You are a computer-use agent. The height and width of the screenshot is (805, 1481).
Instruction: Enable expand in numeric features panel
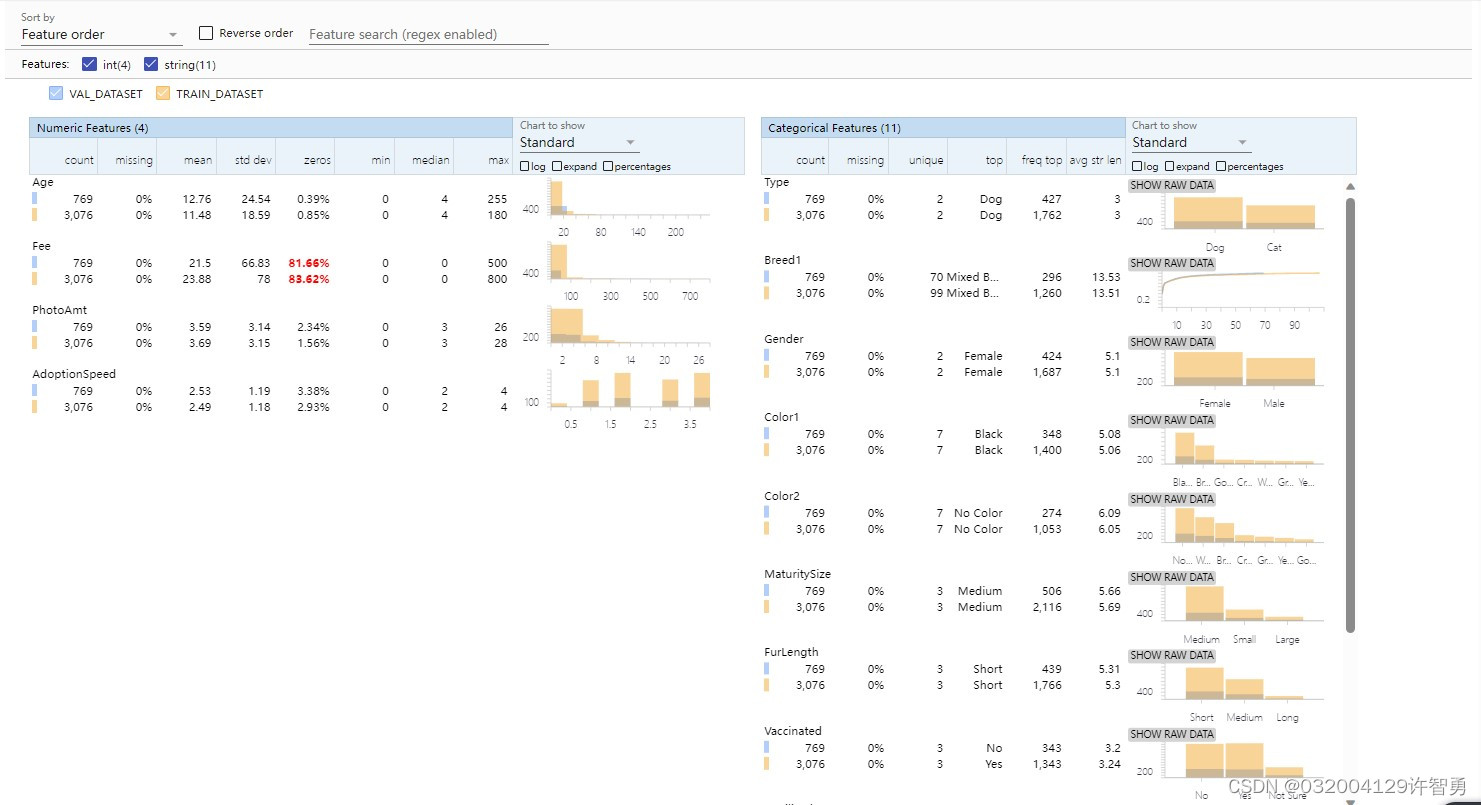(557, 167)
